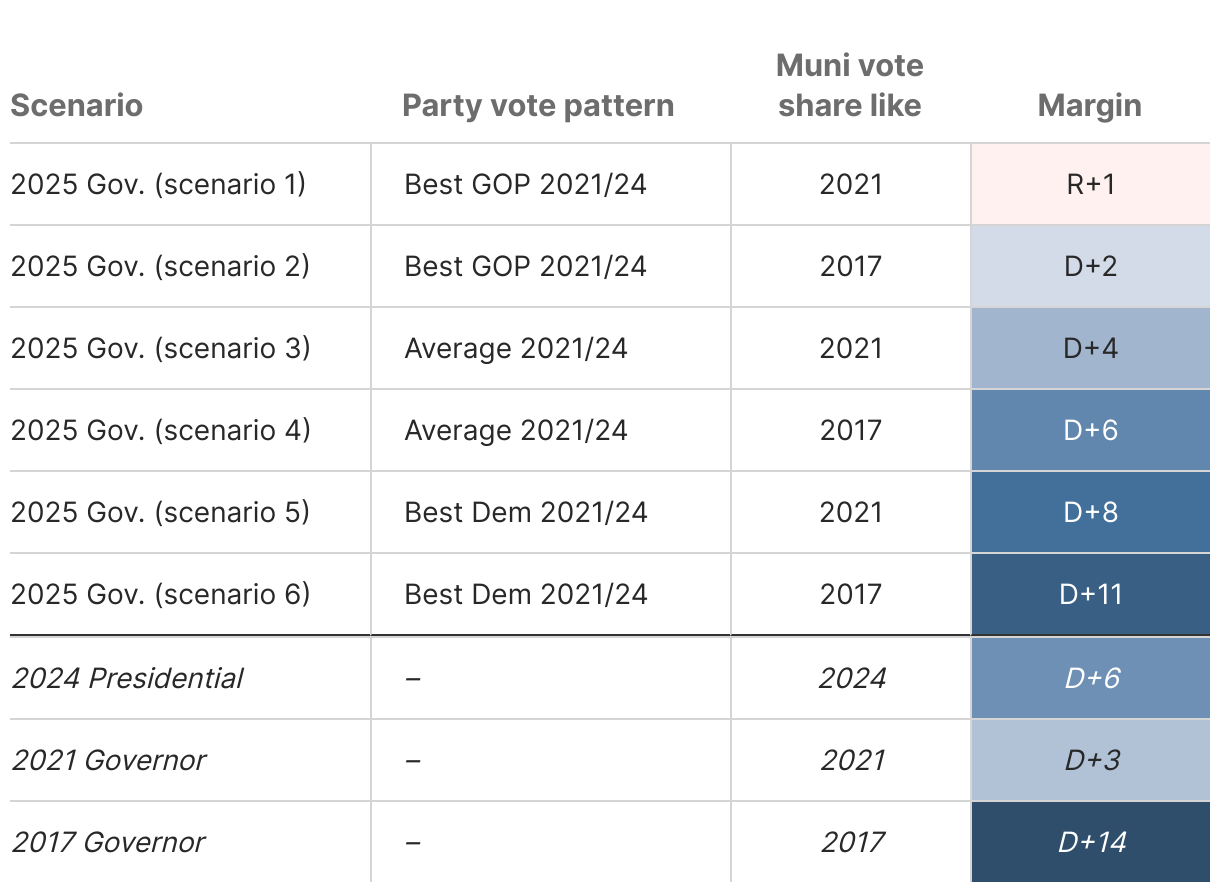The width and height of the screenshot is (1220, 892).
Task: Click the D+14 margin cell
Action: click(x=1090, y=842)
